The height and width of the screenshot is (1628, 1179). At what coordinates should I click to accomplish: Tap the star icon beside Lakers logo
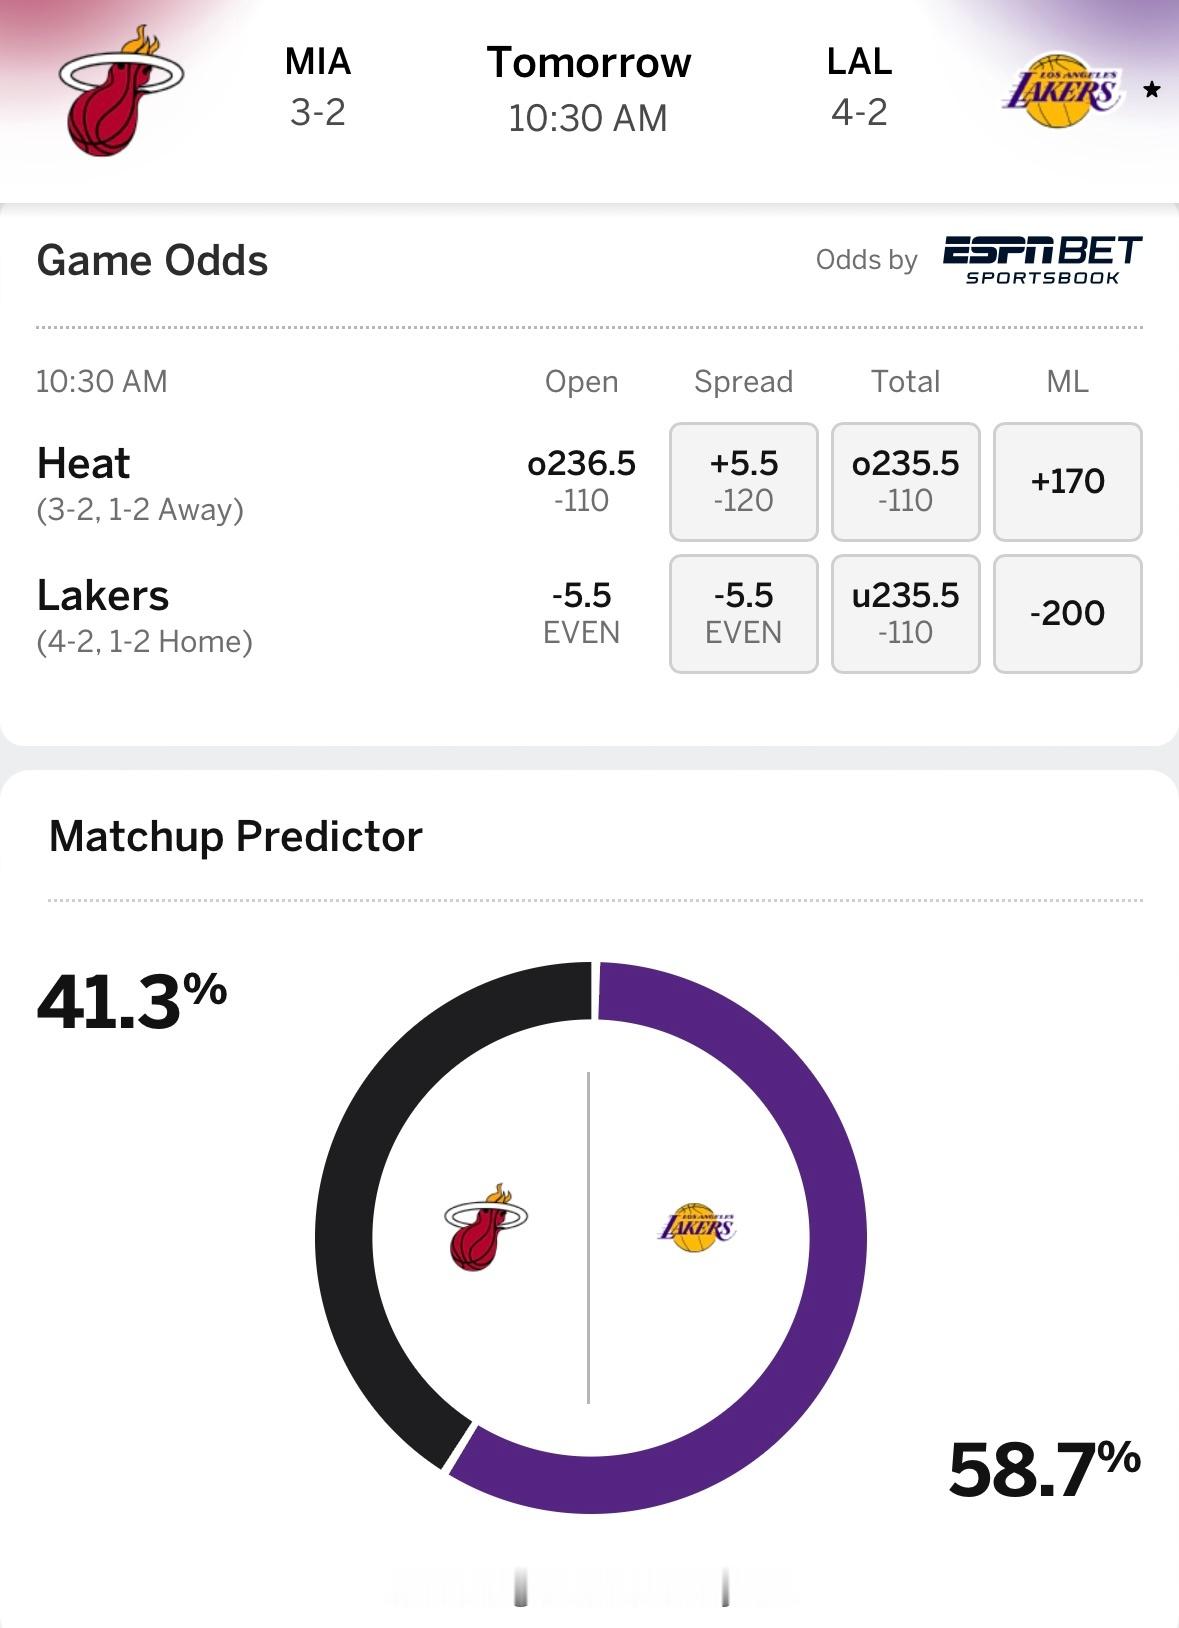click(x=1152, y=90)
